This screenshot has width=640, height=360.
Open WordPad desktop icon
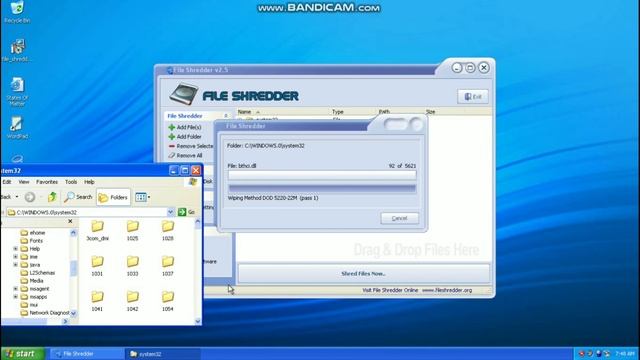[x=17, y=128]
